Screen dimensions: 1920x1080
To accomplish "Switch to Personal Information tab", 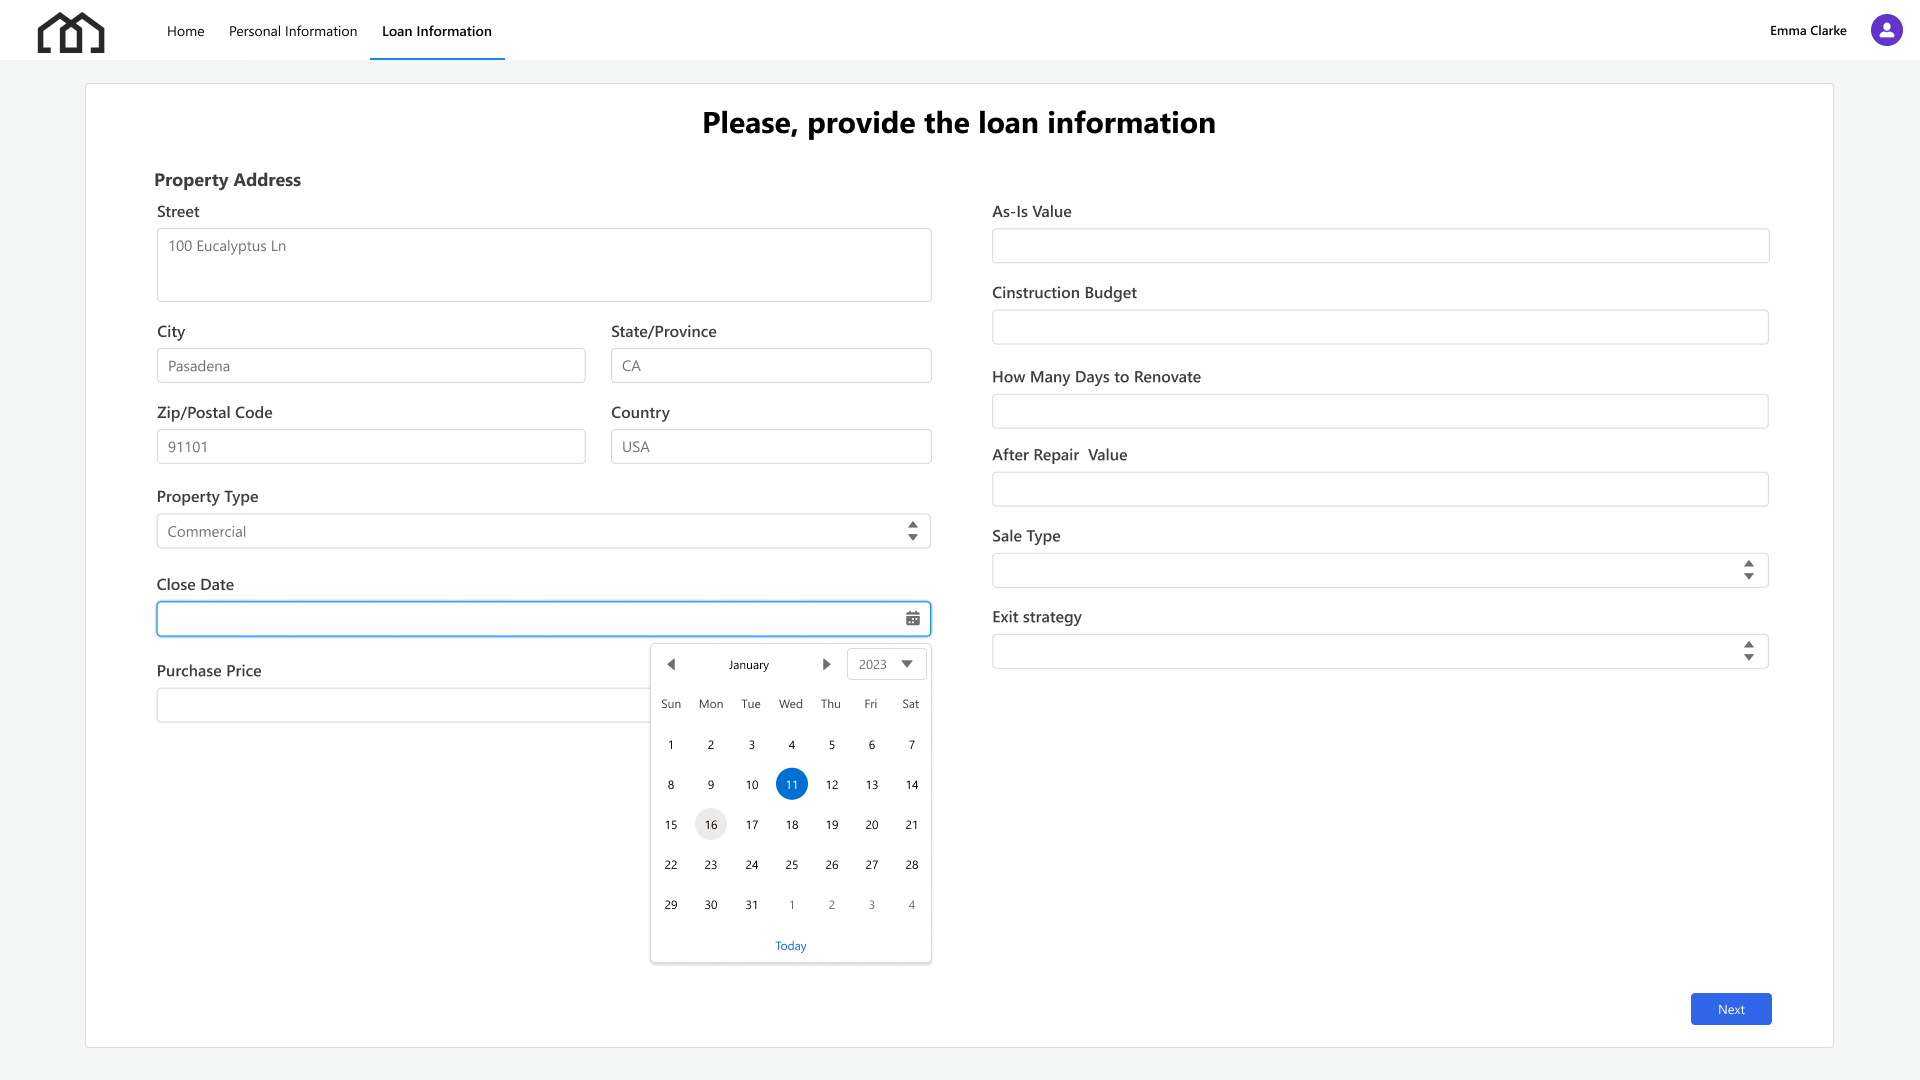I will (x=293, y=31).
